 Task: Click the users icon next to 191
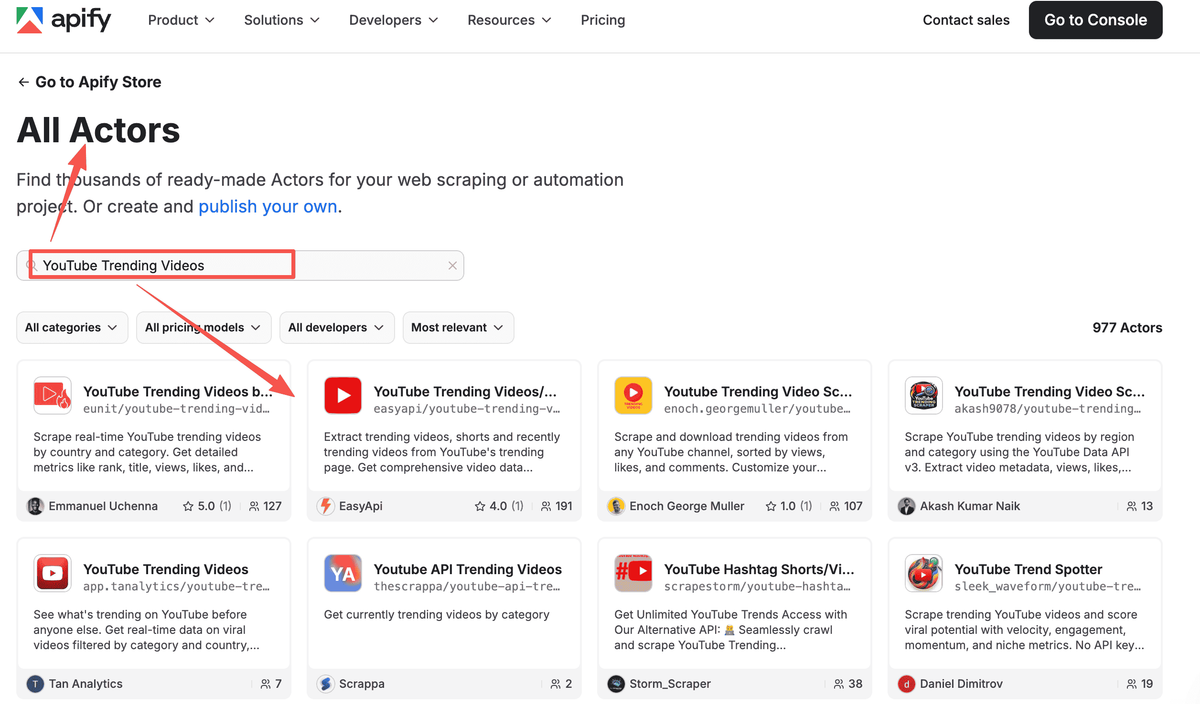pos(546,506)
